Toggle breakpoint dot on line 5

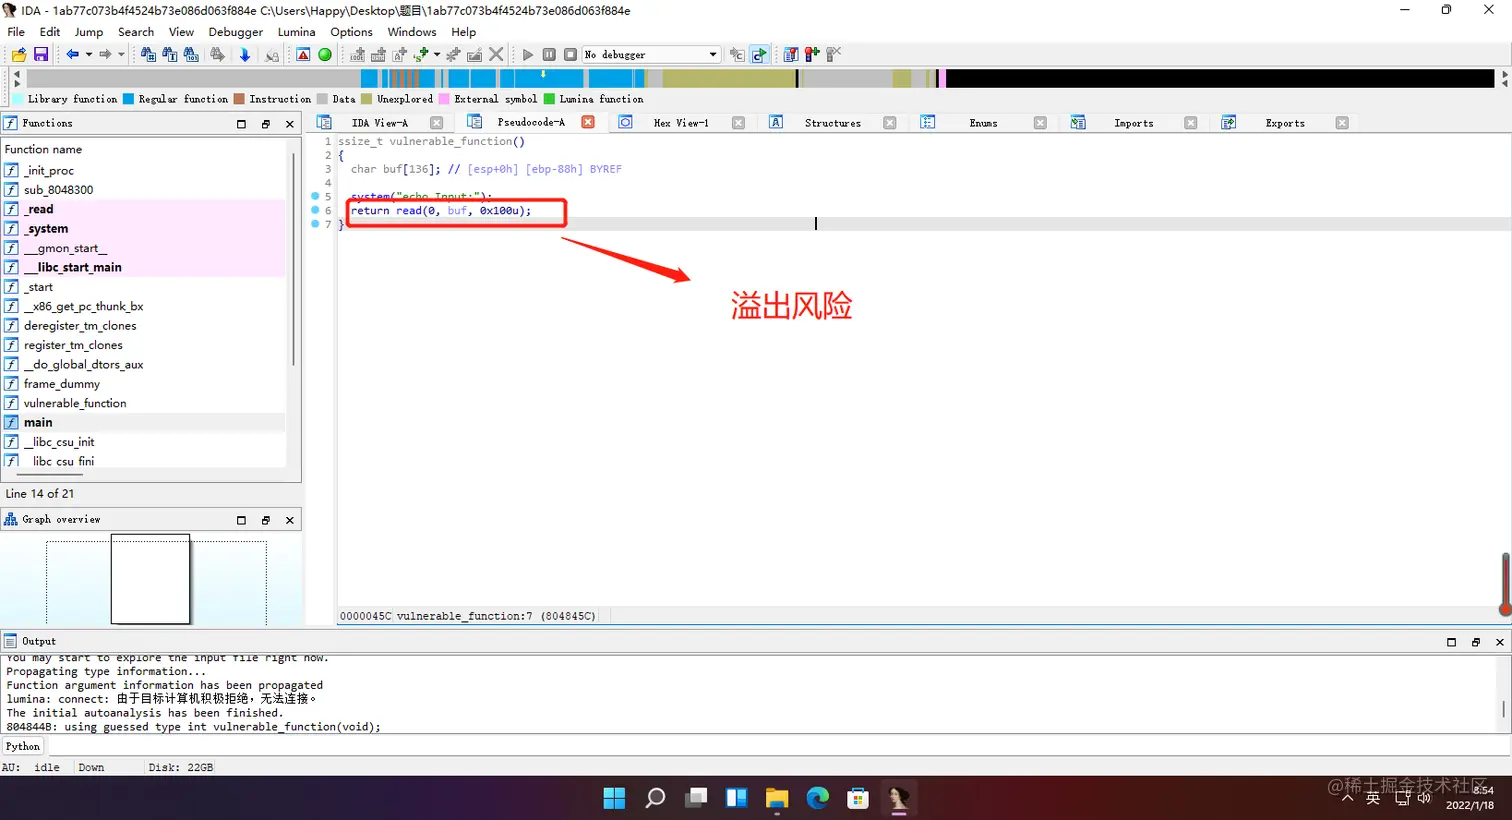pos(315,196)
